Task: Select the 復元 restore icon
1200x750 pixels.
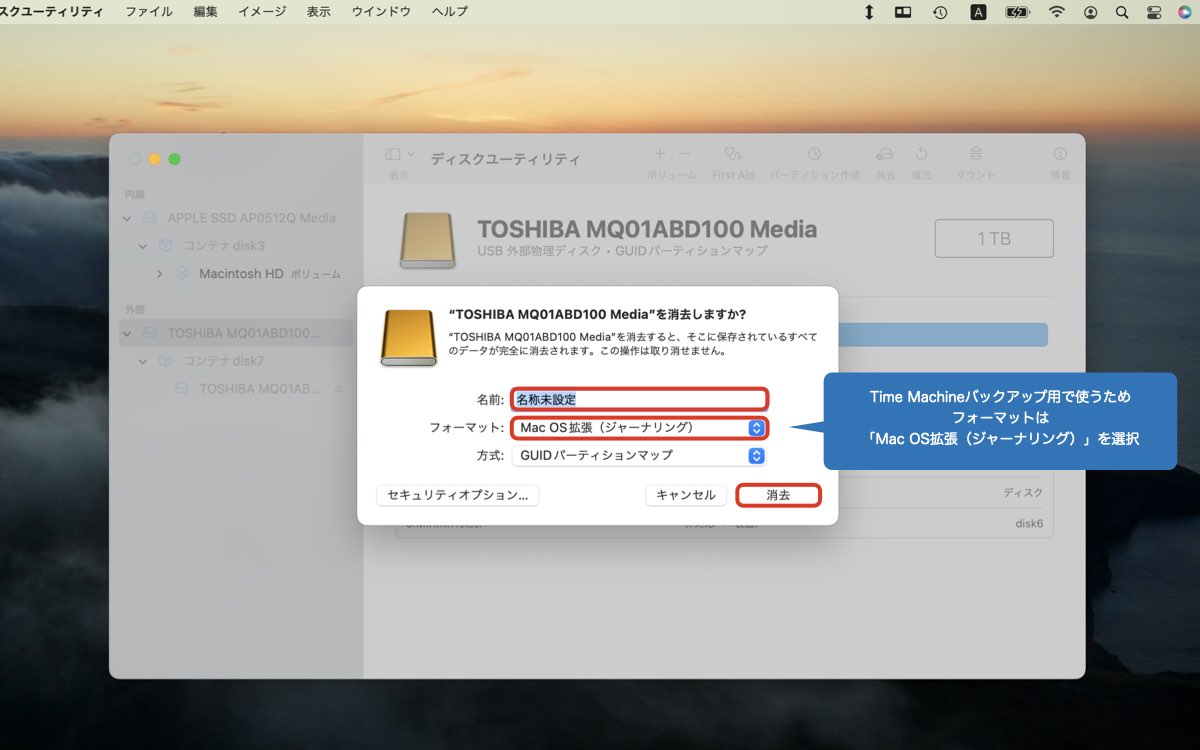Action: (920, 157)
